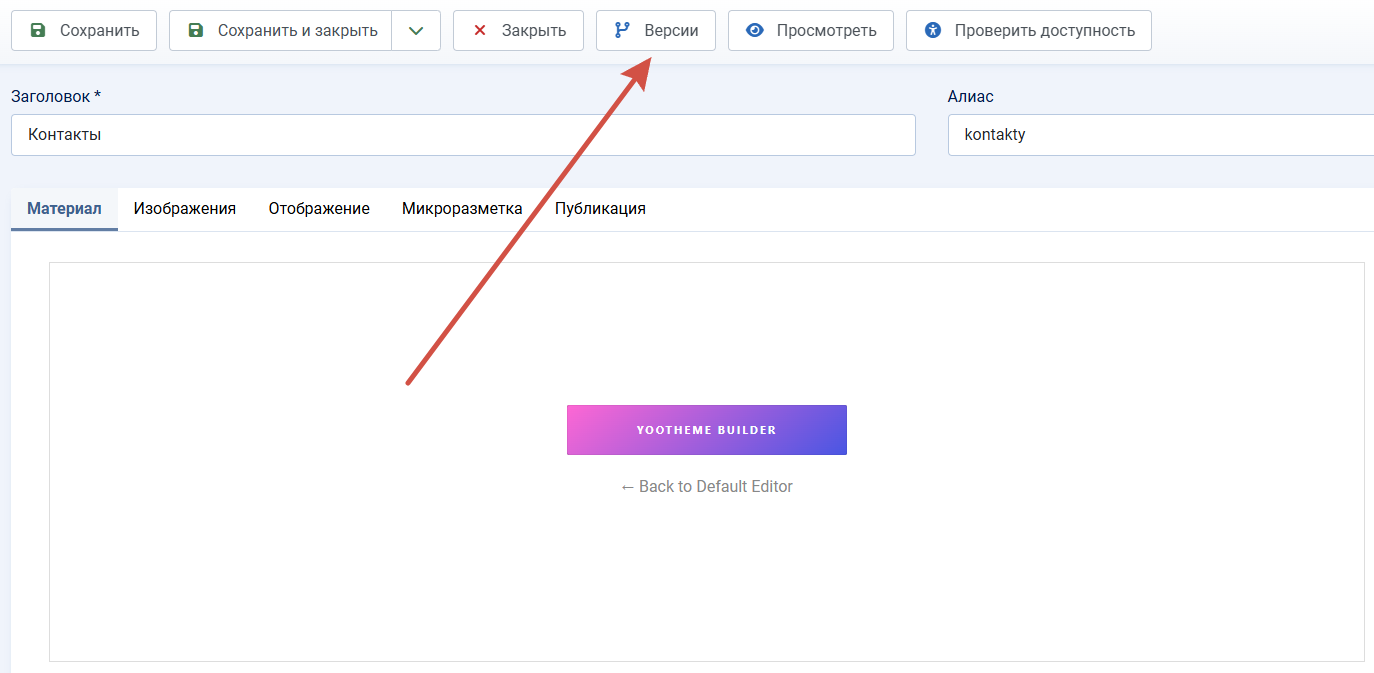The image size is (1374, 673).
Task: Click the eye icon on Просмотреть button
Action: click(755, 30)
